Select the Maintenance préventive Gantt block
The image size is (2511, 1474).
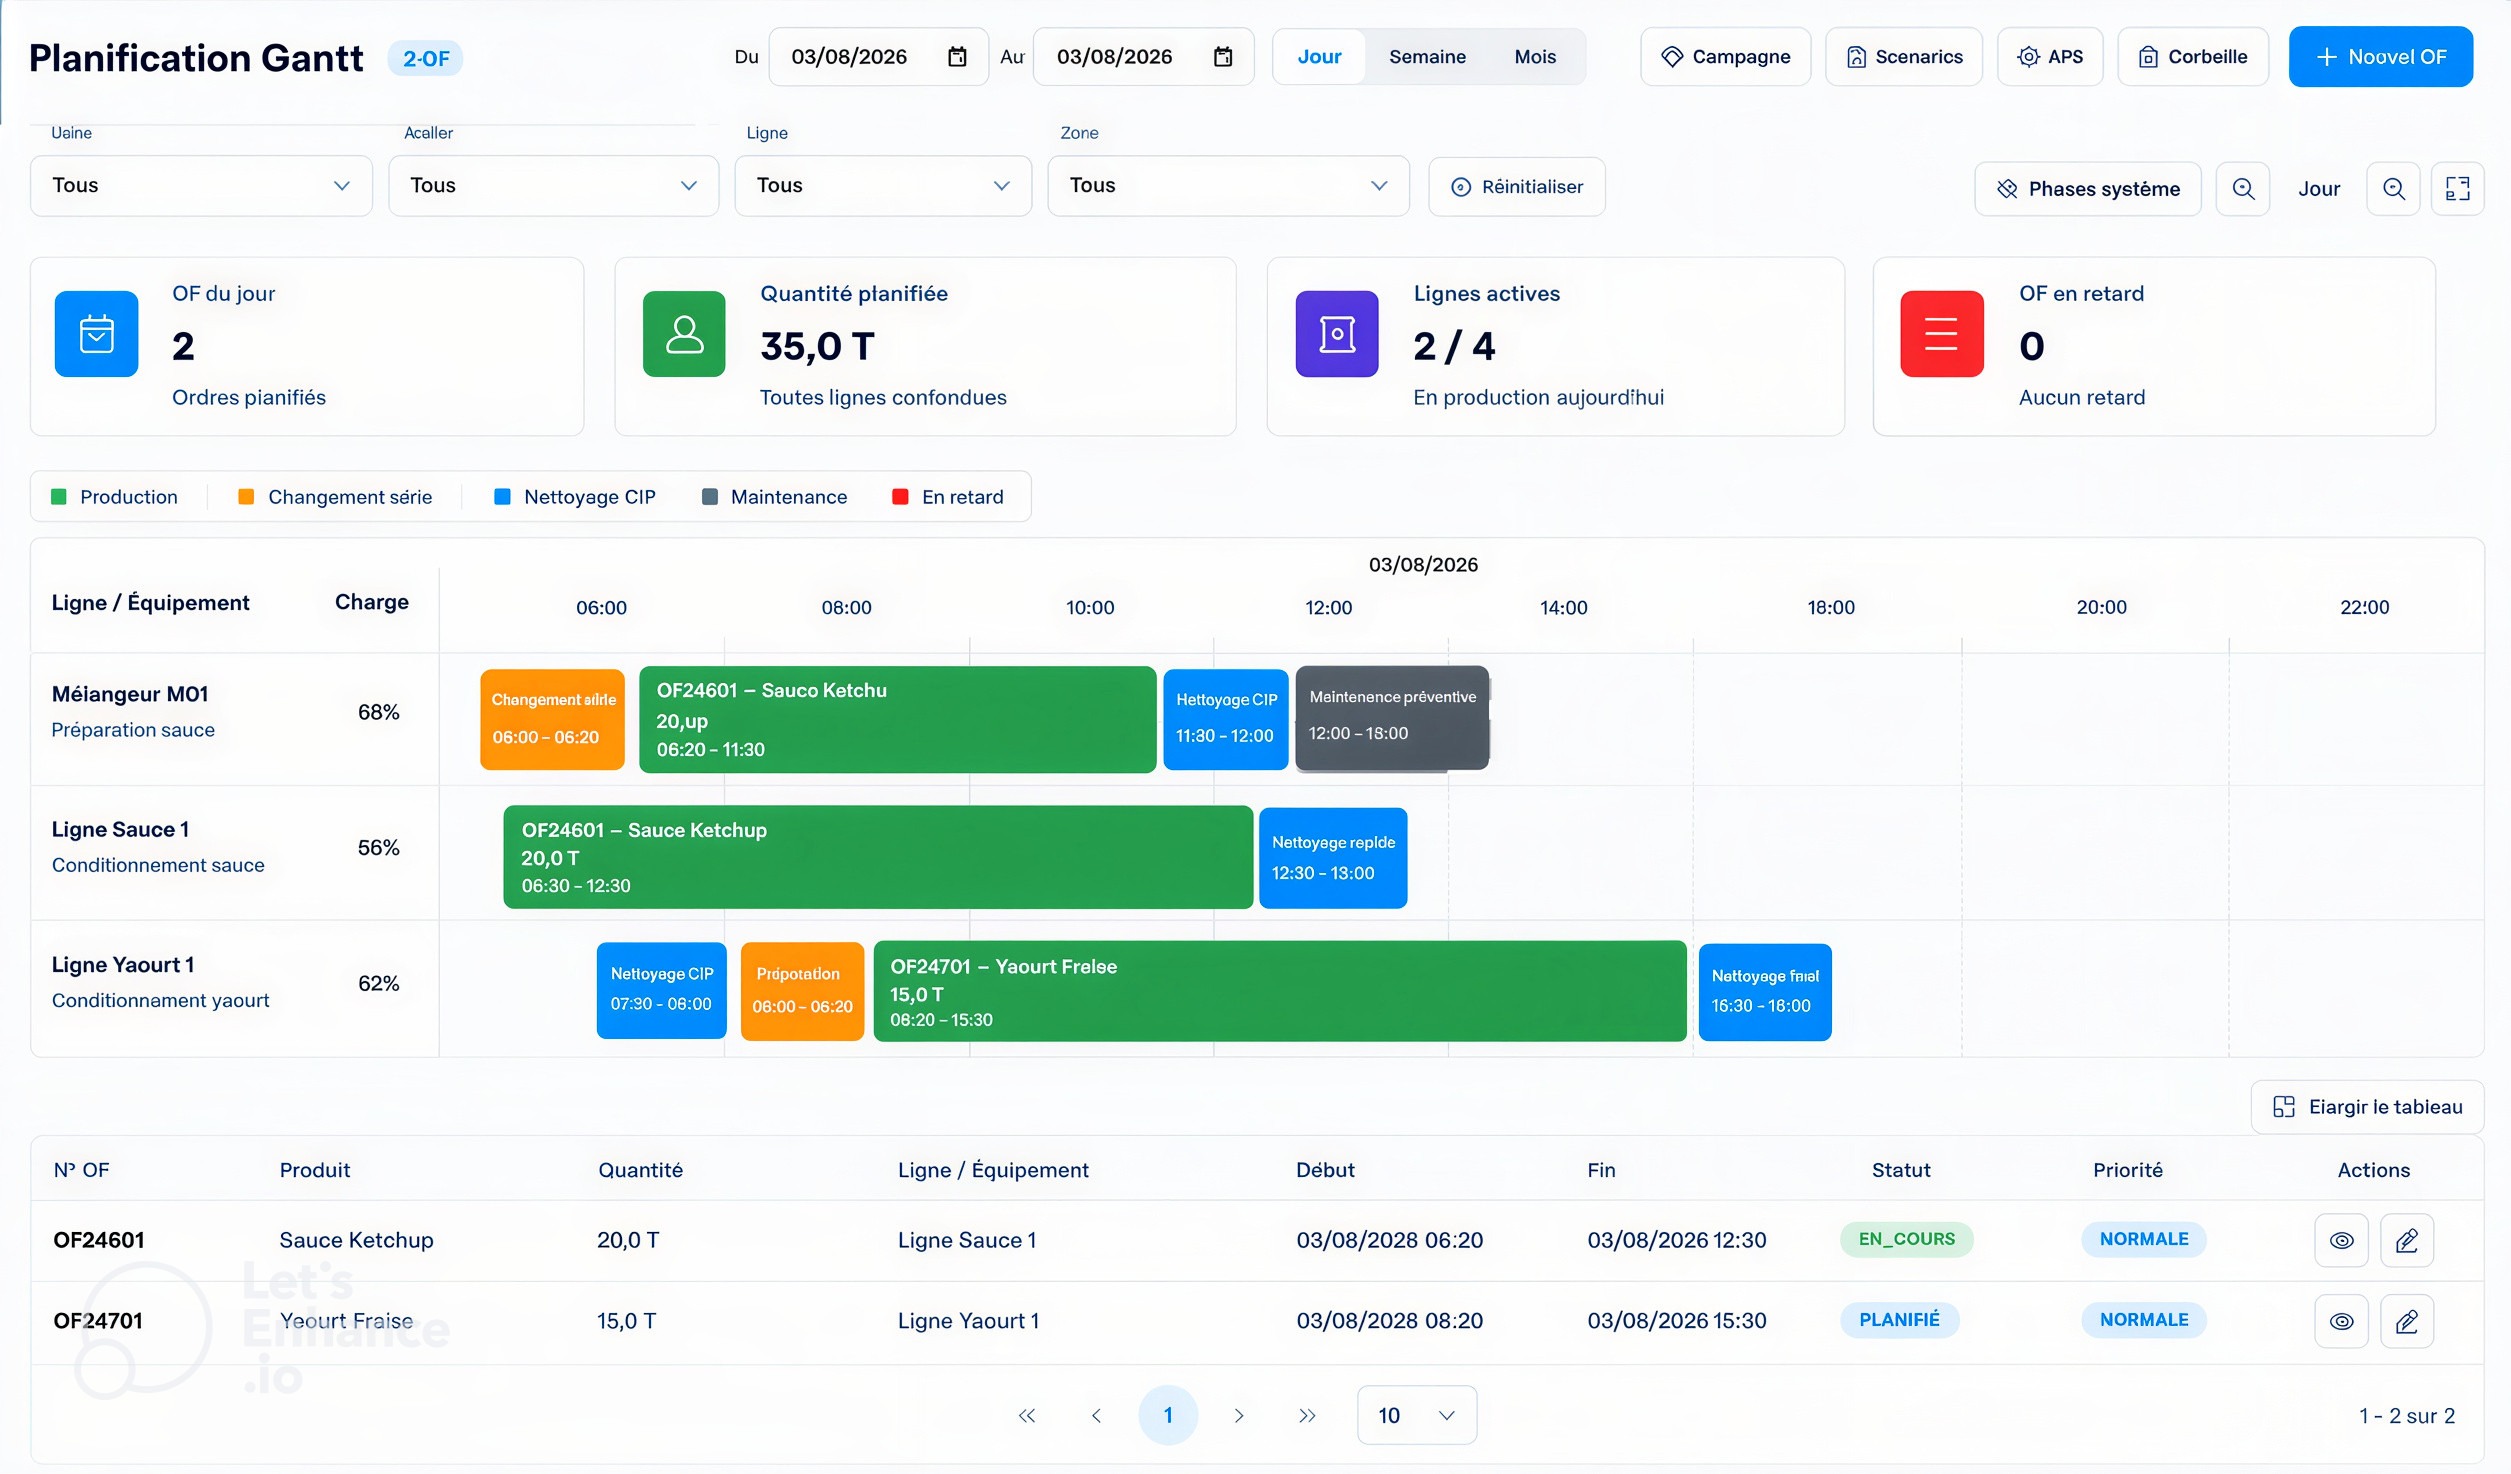pyautogui.click(x=1392, y=717)
